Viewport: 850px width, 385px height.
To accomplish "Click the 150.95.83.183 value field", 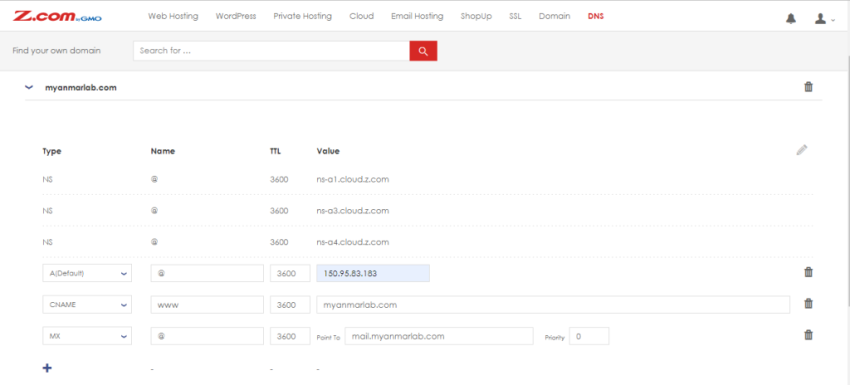I will point(373,273).
